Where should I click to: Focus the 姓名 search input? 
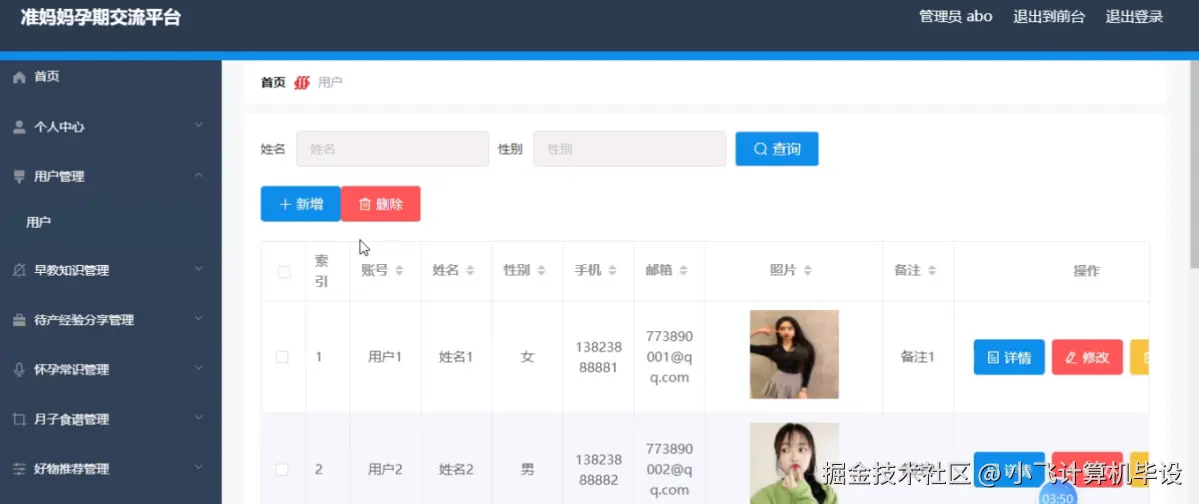tap(393, 149)
